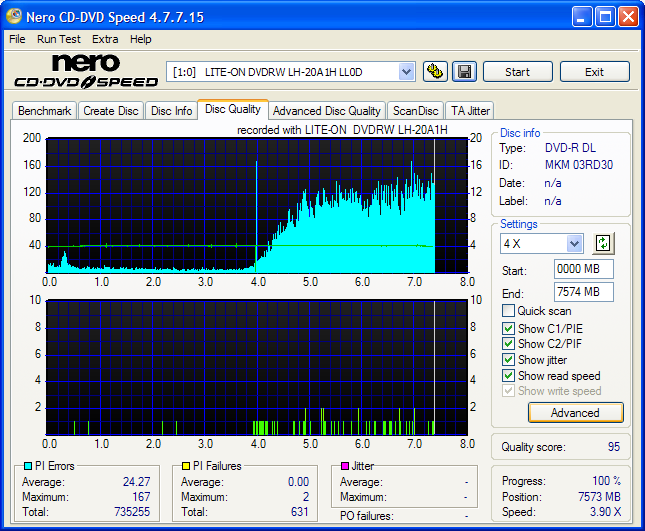Open the 4 X speed dropdown
645x531 pixels.
click(x=574, y=244)
